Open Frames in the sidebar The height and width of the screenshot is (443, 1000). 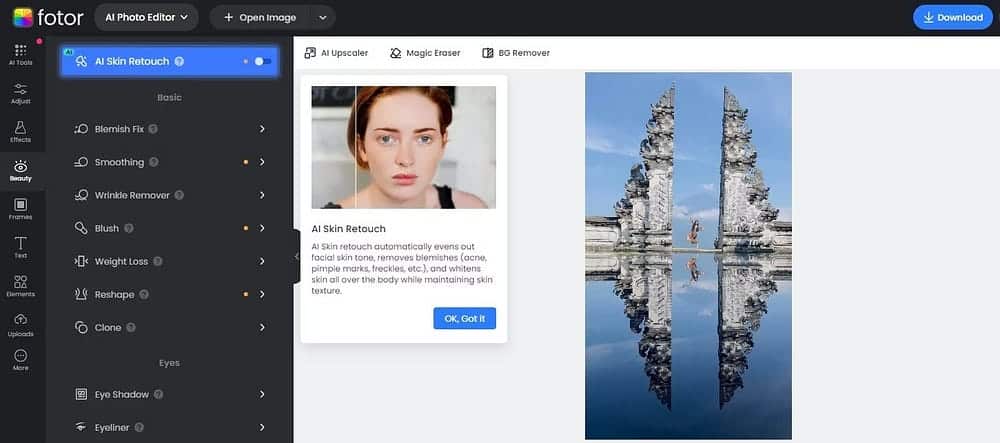click(x=20, y=209)
